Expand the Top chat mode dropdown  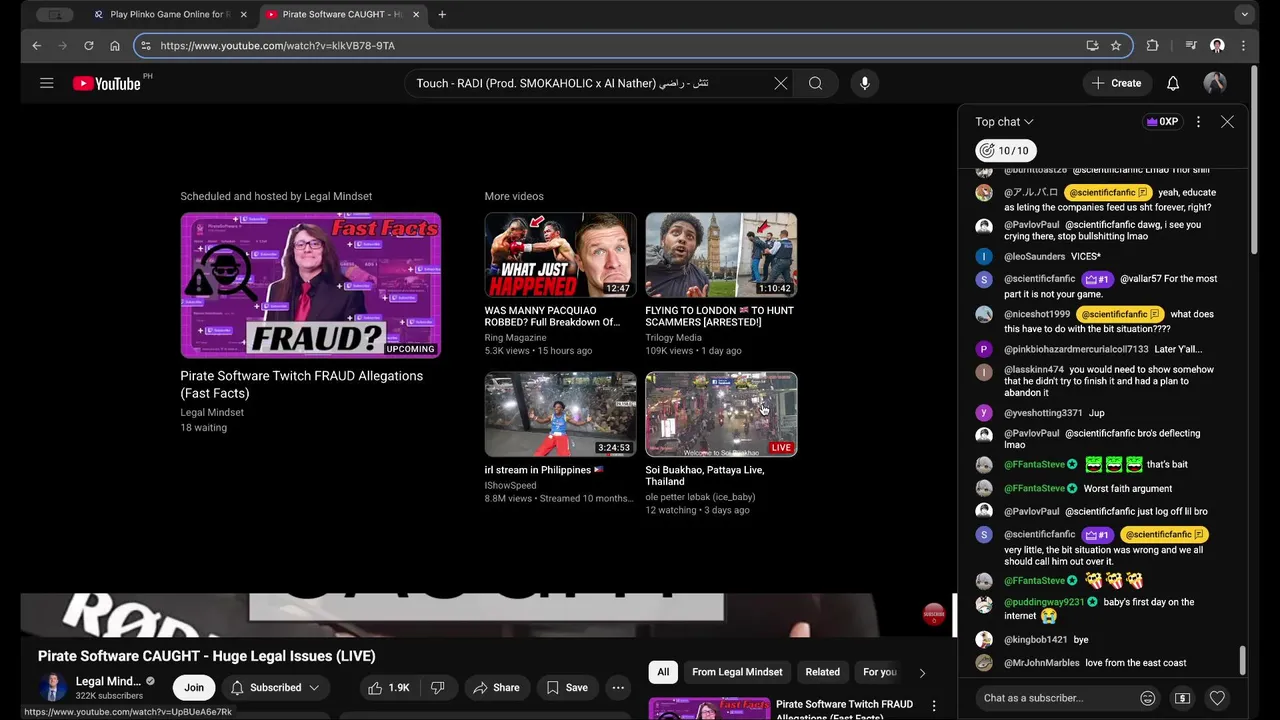coord(1005,122)
